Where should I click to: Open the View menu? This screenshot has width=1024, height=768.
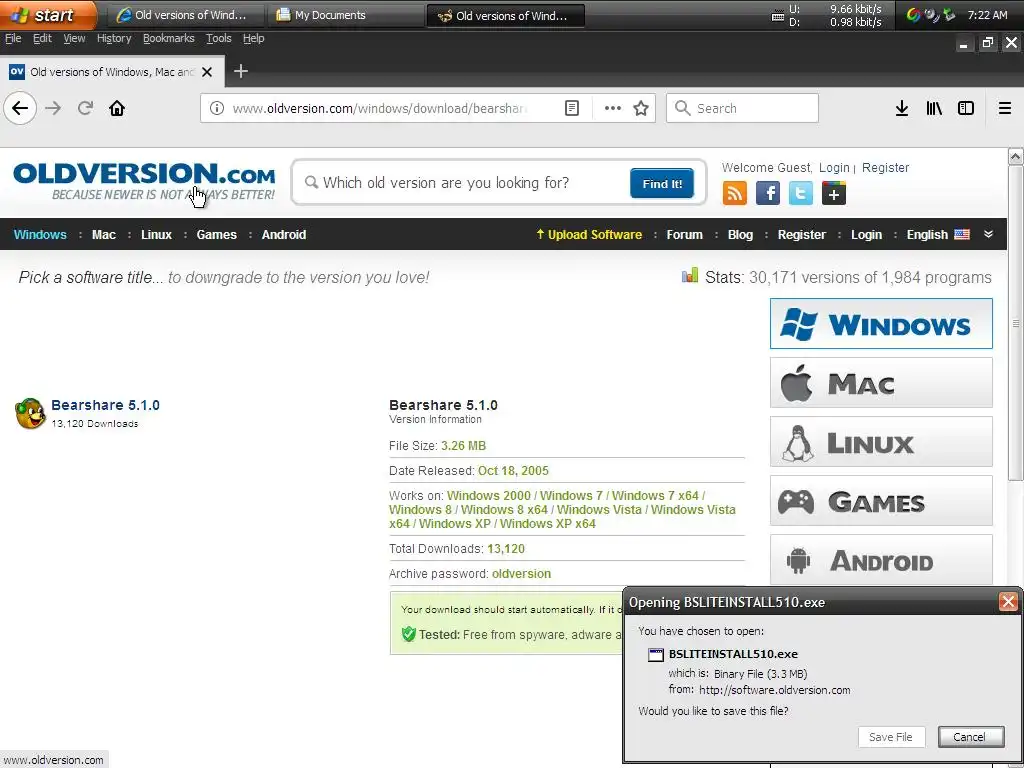pyautogui.click(x=74, y=38)
